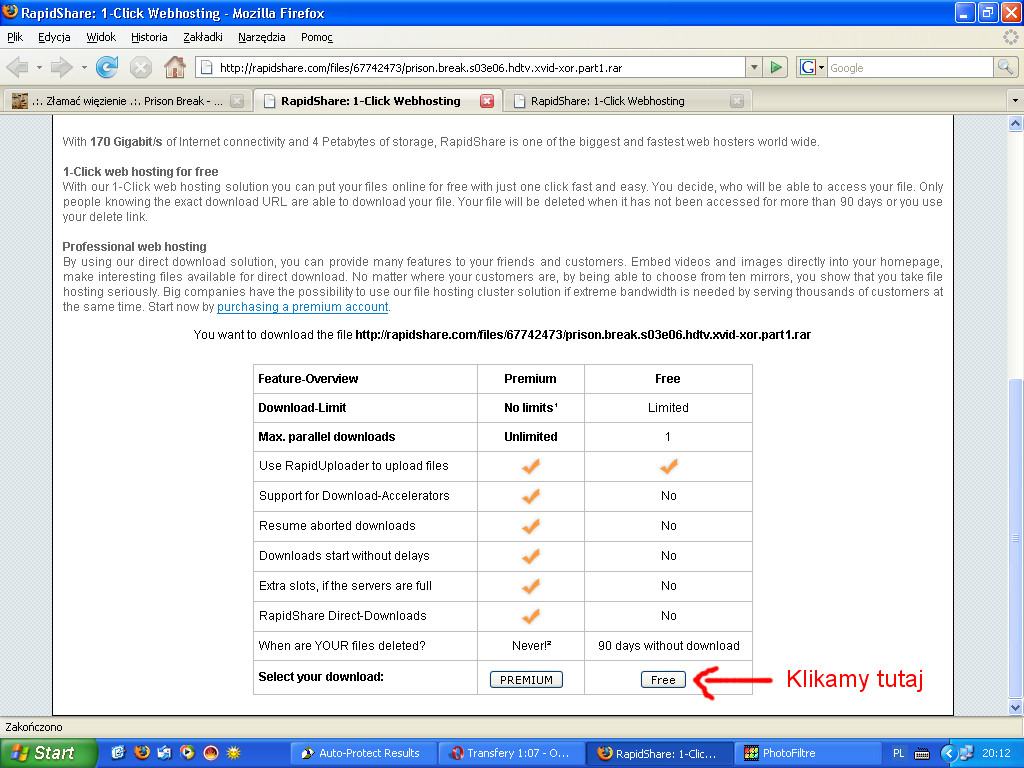Open the Back history dropdown arrow
This screenshot has height=768, width=1024.
(x=39, y=67)
